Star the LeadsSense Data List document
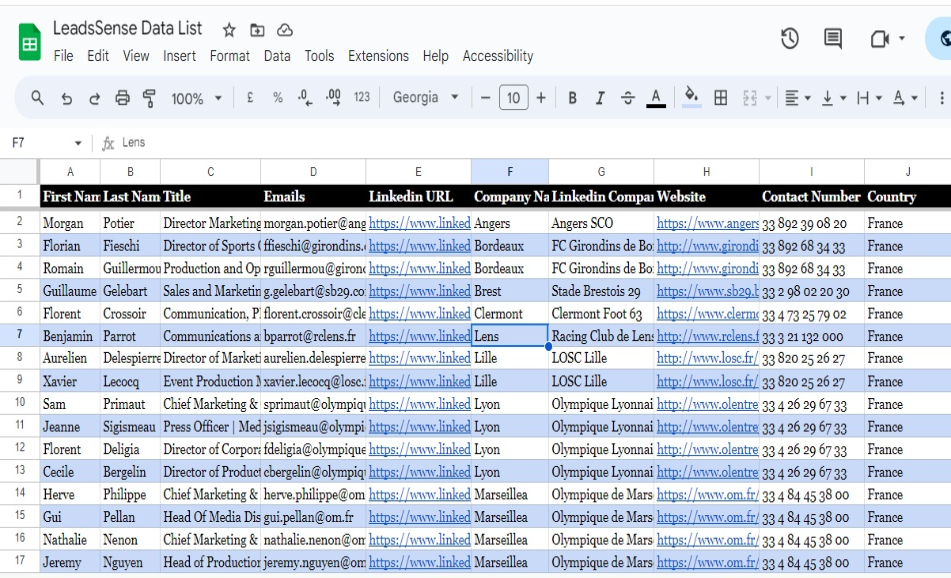This screenshot has height=578, width=951. pyautogui.click(x=227, y=30)
